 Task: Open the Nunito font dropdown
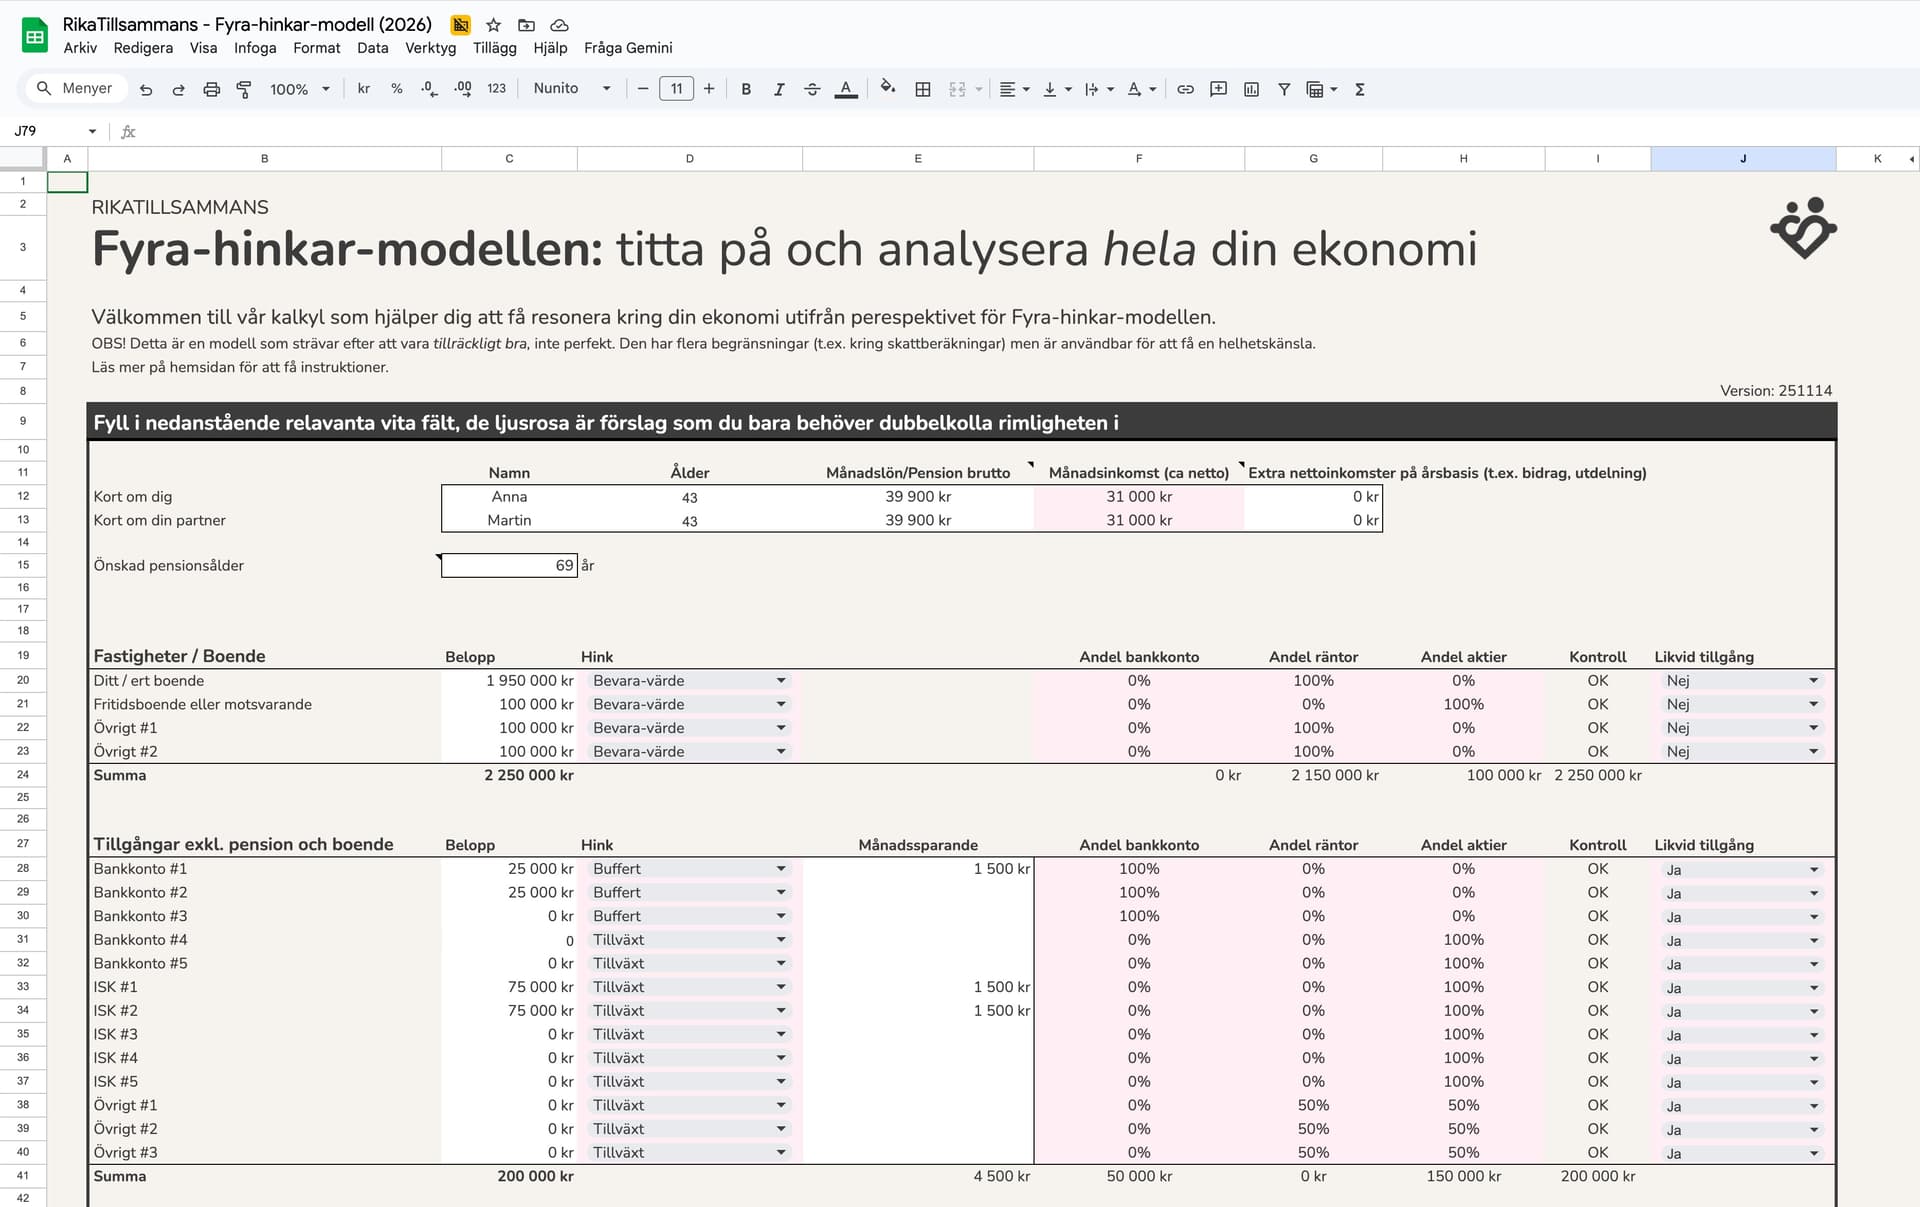tap(572, 88)
